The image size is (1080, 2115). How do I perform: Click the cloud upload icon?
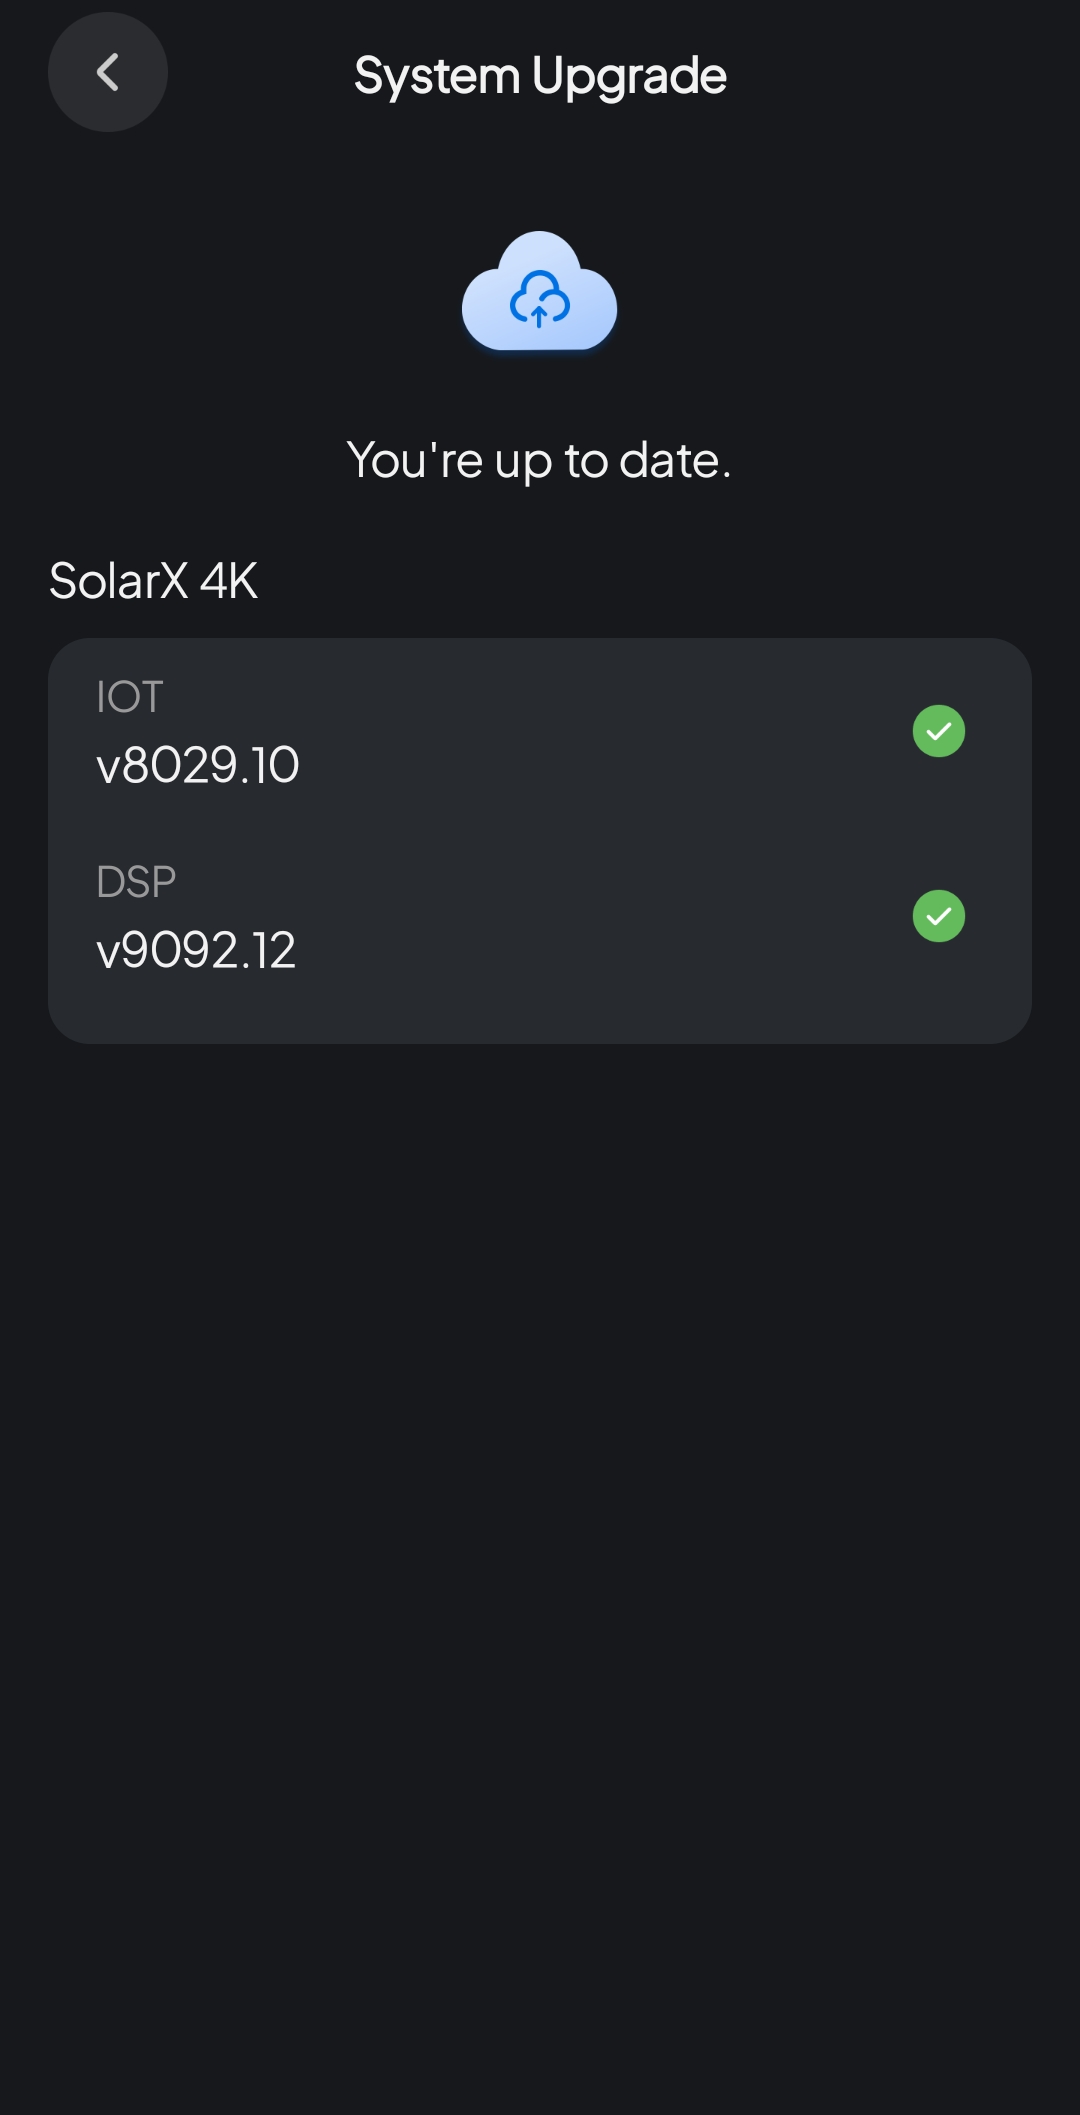[539, 292]
